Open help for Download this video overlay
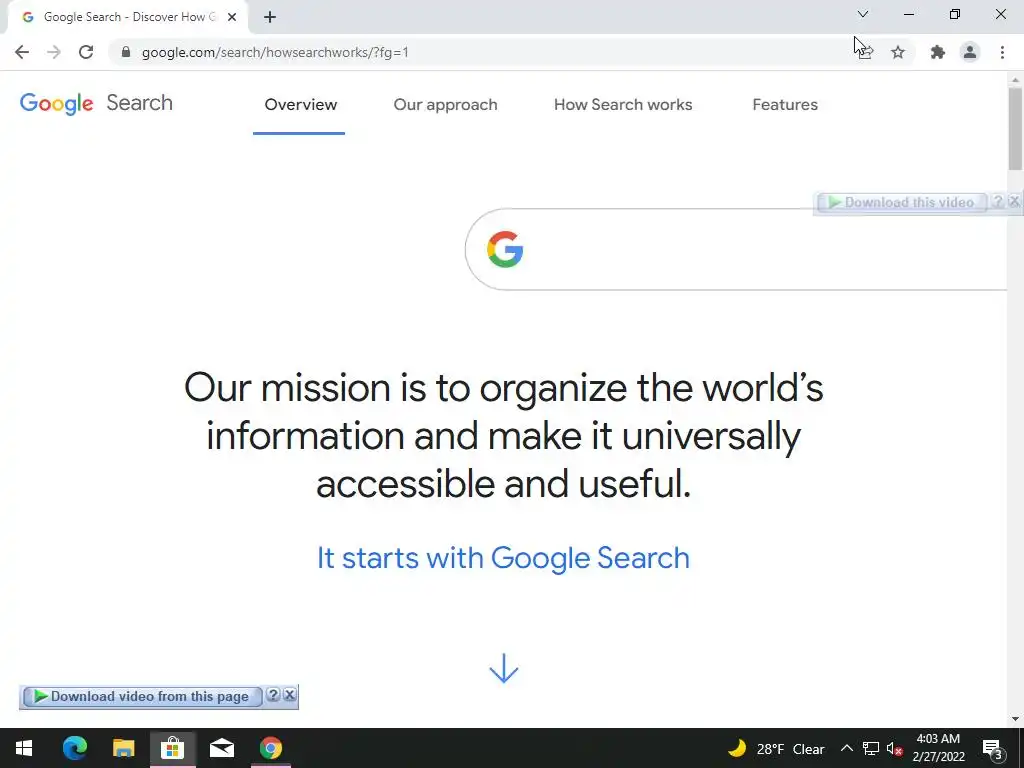 point(997,202)
